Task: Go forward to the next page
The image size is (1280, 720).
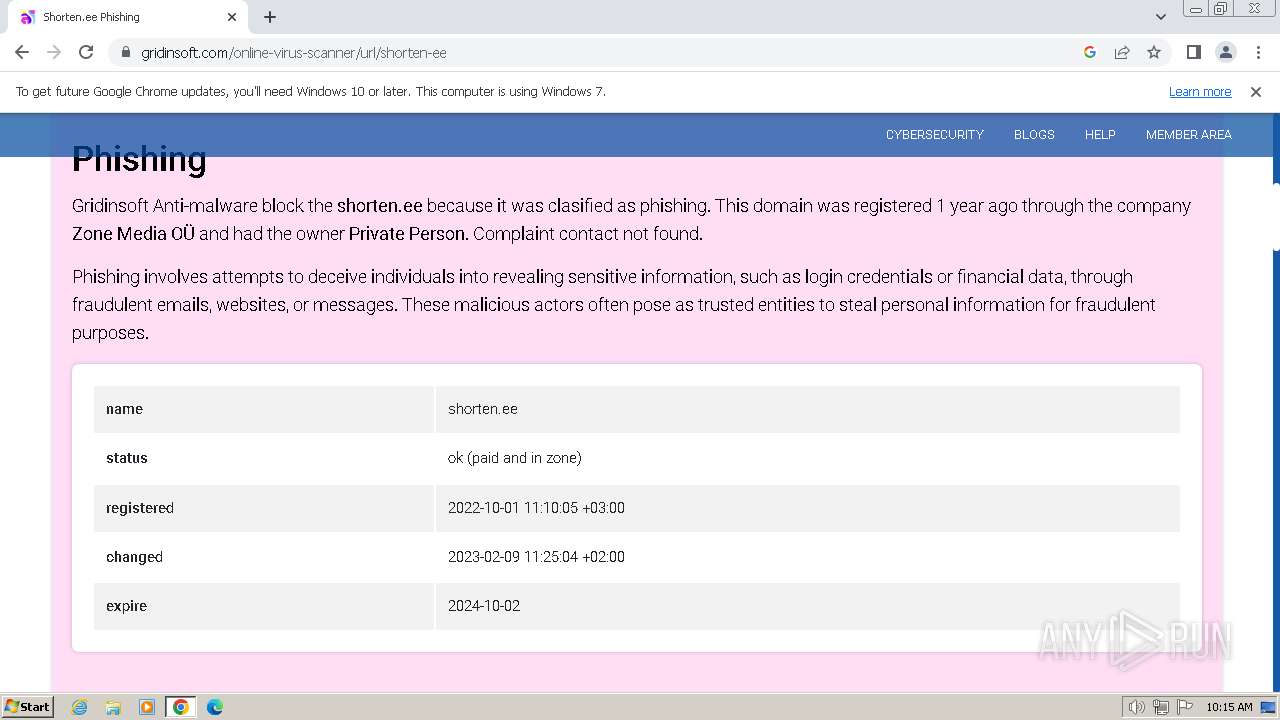Action: pos(54,52)
